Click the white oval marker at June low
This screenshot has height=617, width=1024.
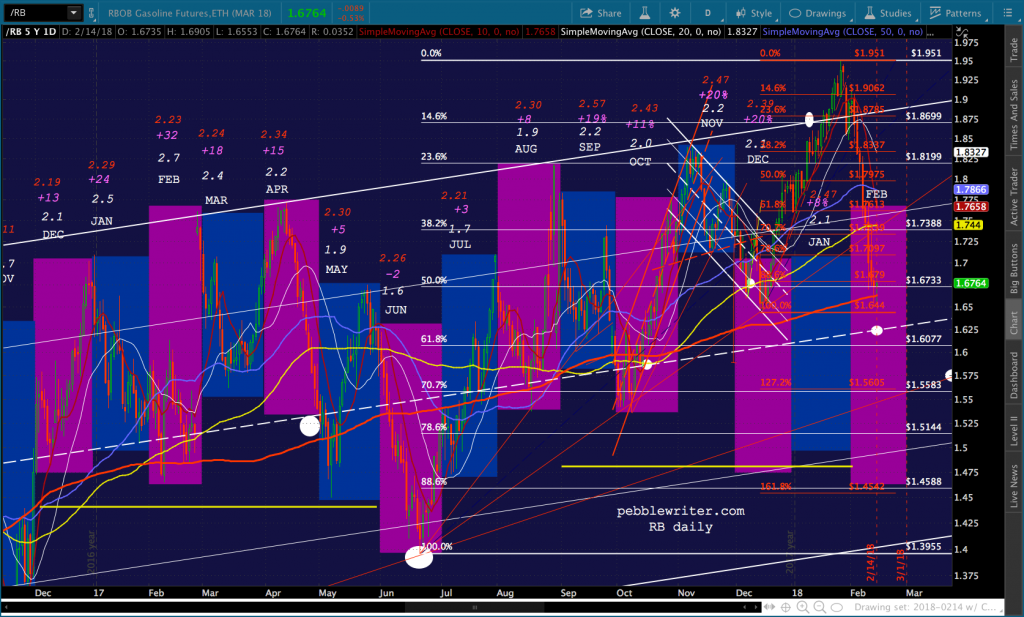[x=419, y=558]
